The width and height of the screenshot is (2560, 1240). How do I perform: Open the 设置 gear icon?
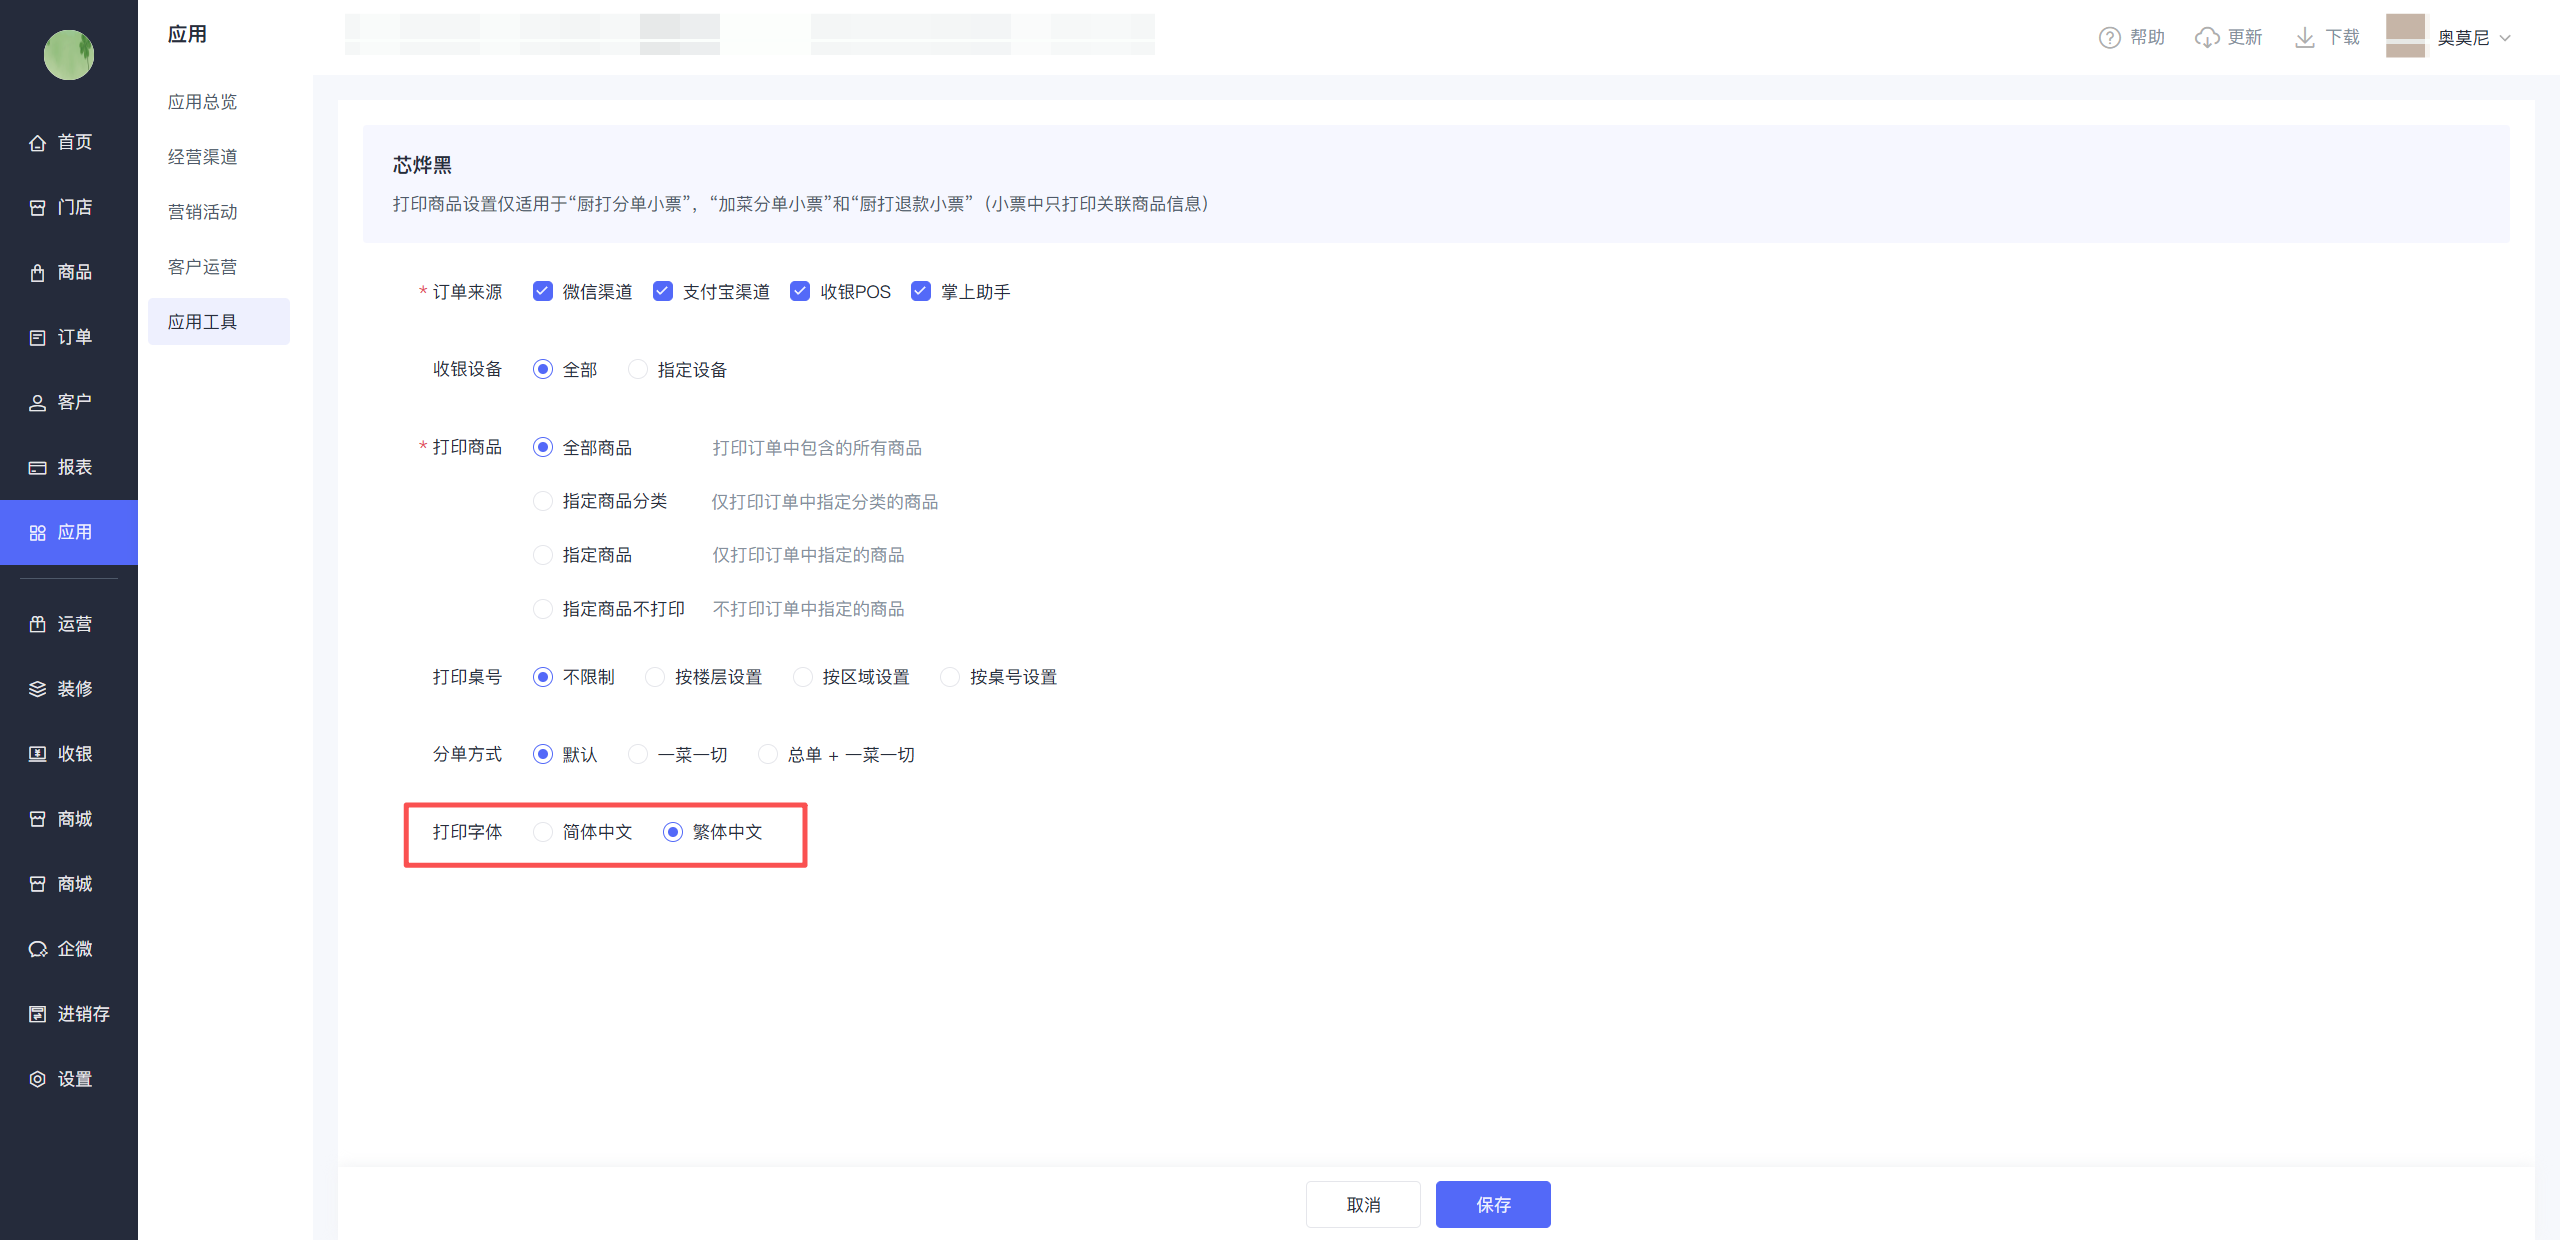(x=38, y=1079)
